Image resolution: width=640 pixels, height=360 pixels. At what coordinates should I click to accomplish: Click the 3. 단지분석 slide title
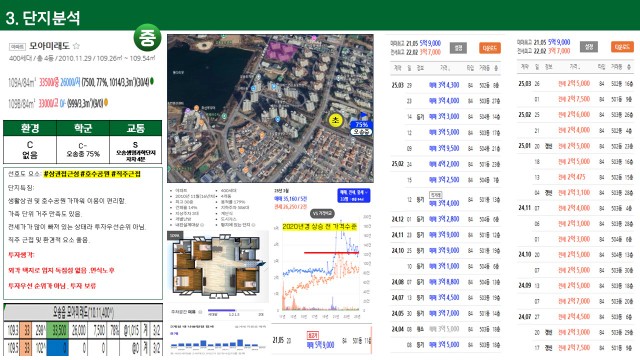pos(43,18)
